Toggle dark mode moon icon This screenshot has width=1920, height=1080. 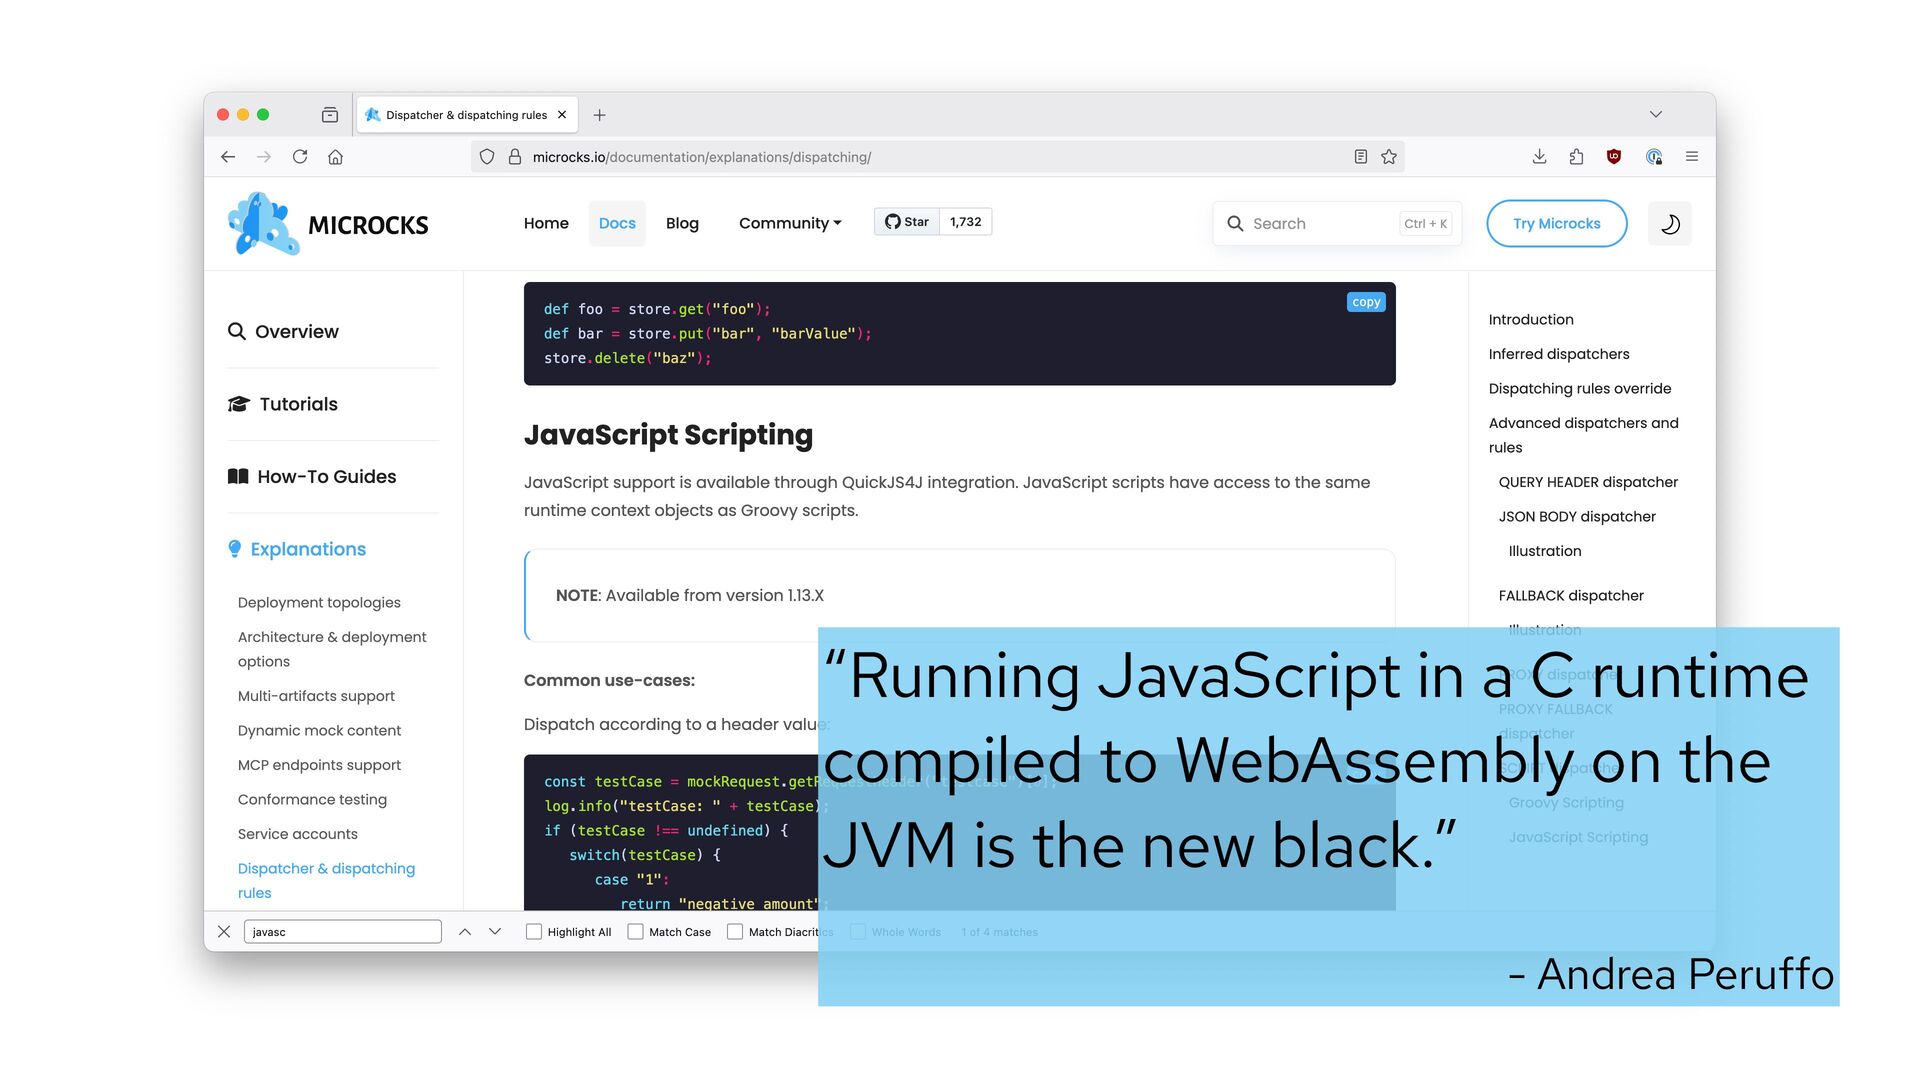click(1669, 224)
